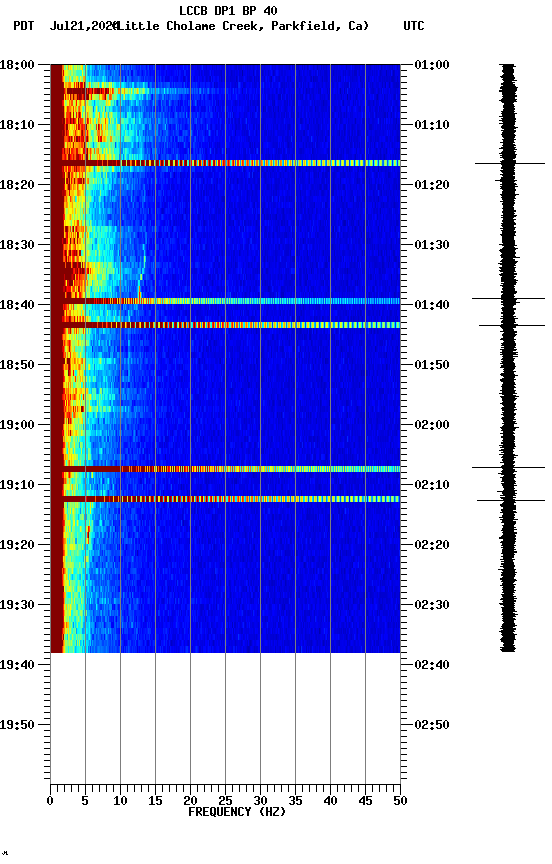Click the '19:10' PDT time label

[x=17, y=485]
